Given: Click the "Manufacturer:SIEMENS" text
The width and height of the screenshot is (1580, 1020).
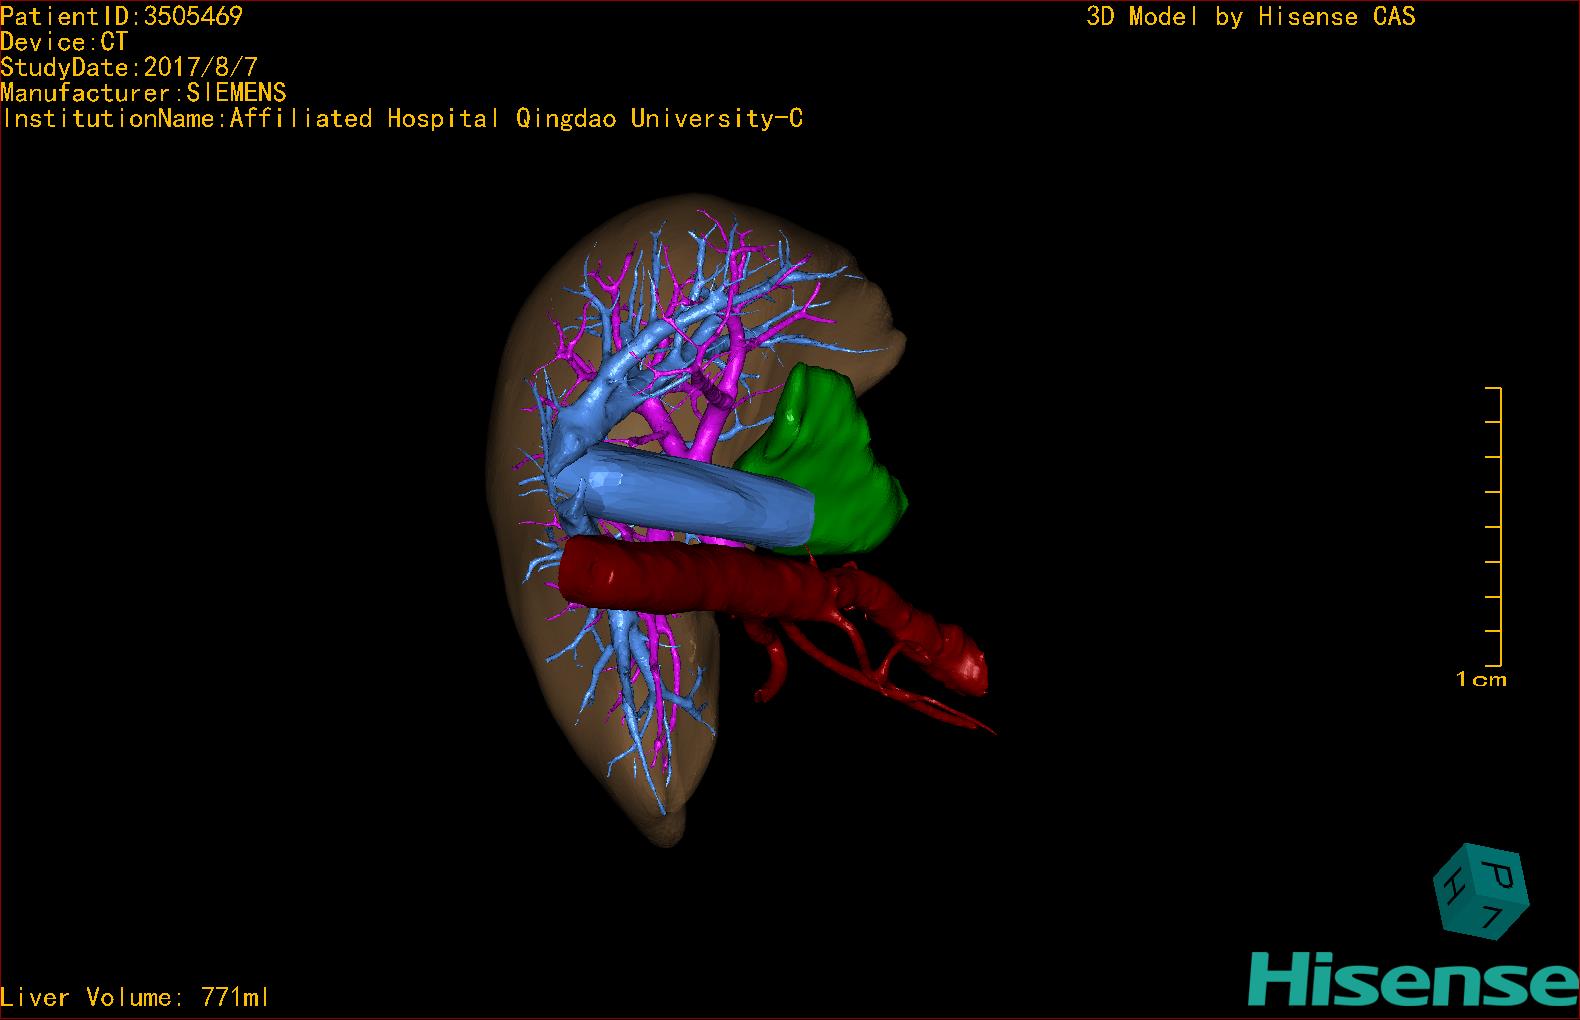Looking at the screenshot, I should [x=143, y=93].
